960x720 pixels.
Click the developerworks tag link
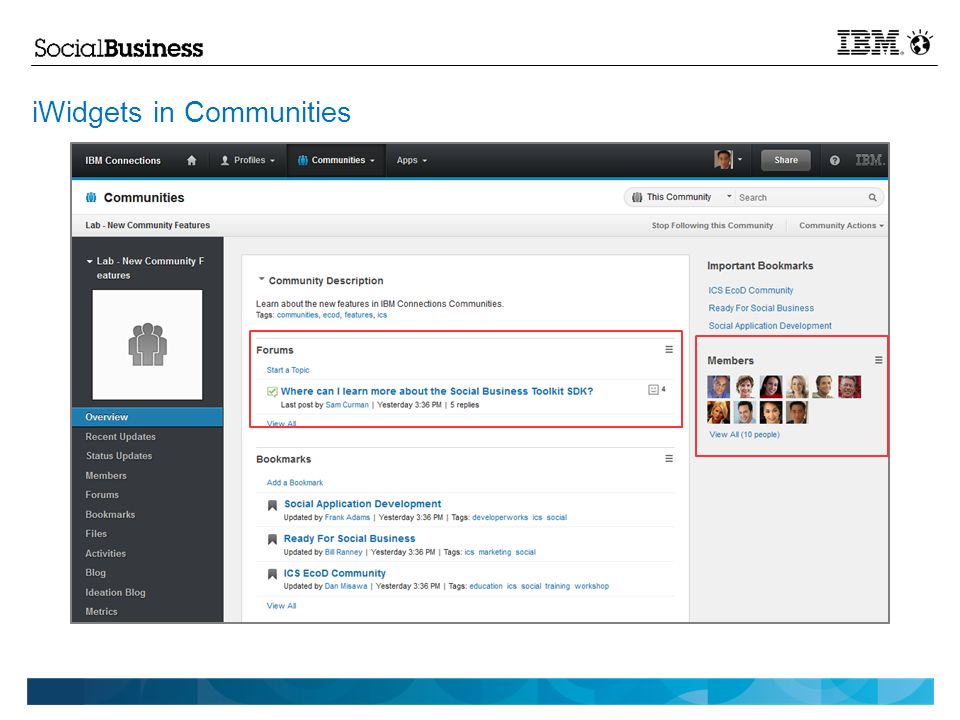click(500, 517)
